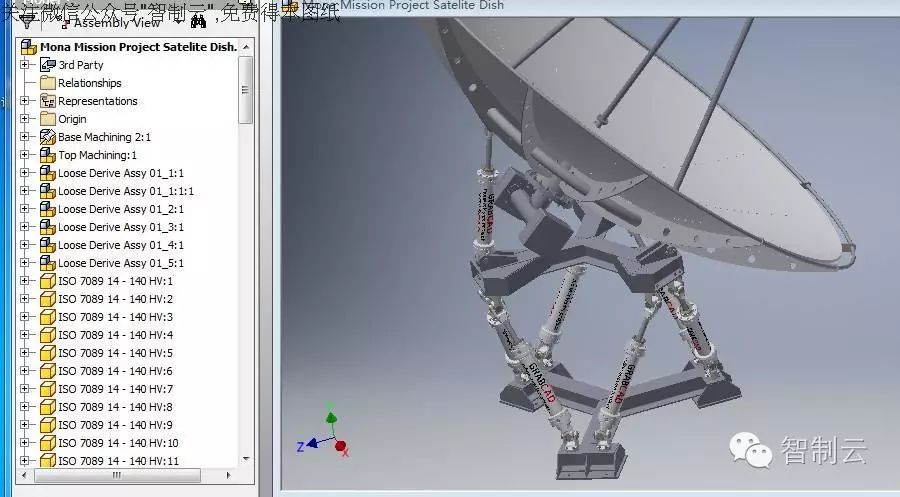Click the Representations folder icon
The height and width of the screenshot is (497, 900).
[x=47, y=101]
